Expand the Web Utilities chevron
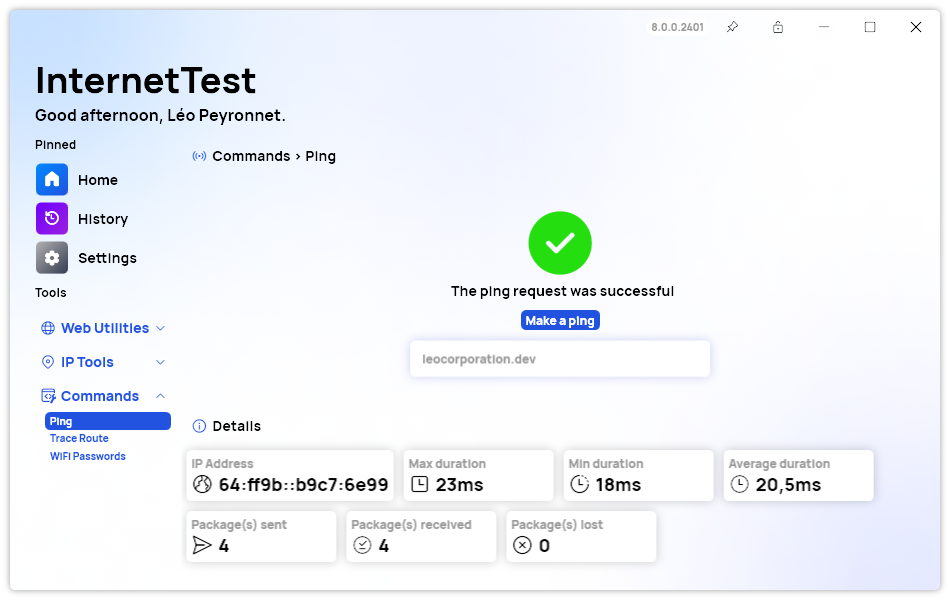Screen dimensions: 950x600 [161, 328]
